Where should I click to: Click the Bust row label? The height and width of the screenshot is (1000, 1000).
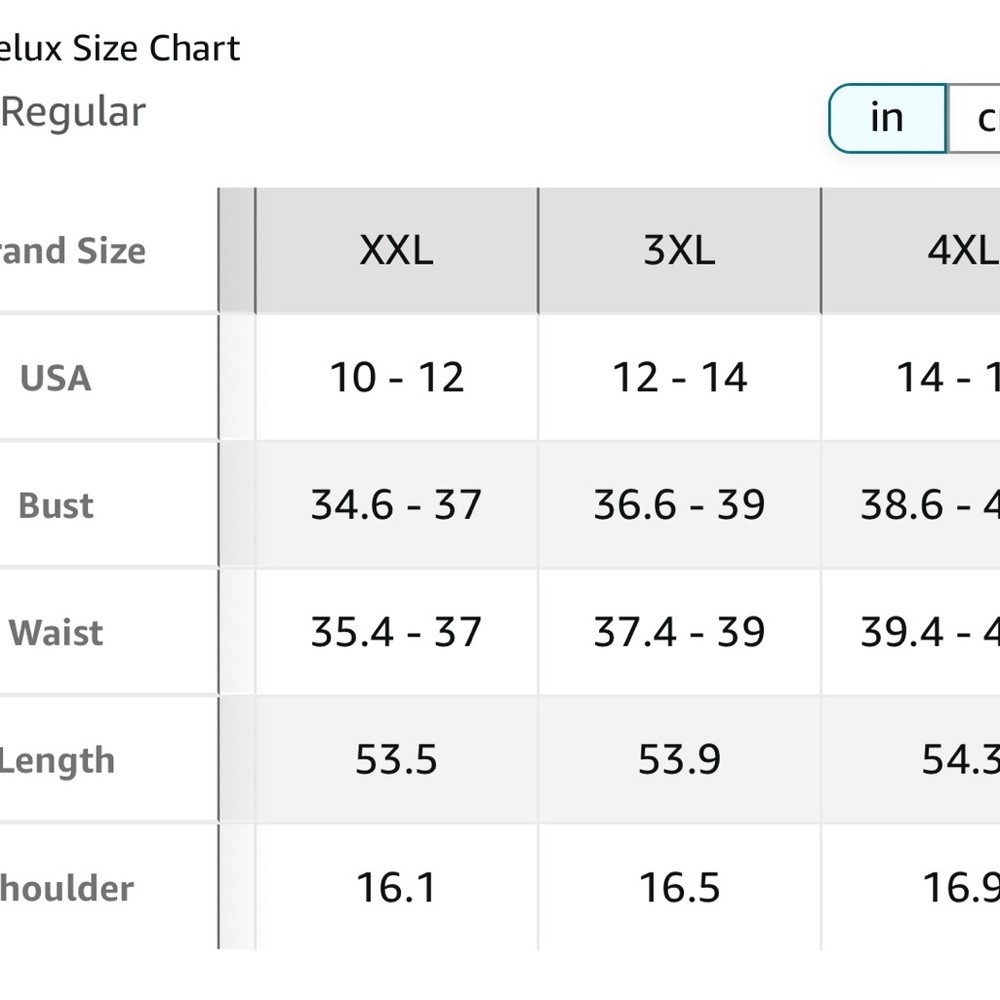56,506
